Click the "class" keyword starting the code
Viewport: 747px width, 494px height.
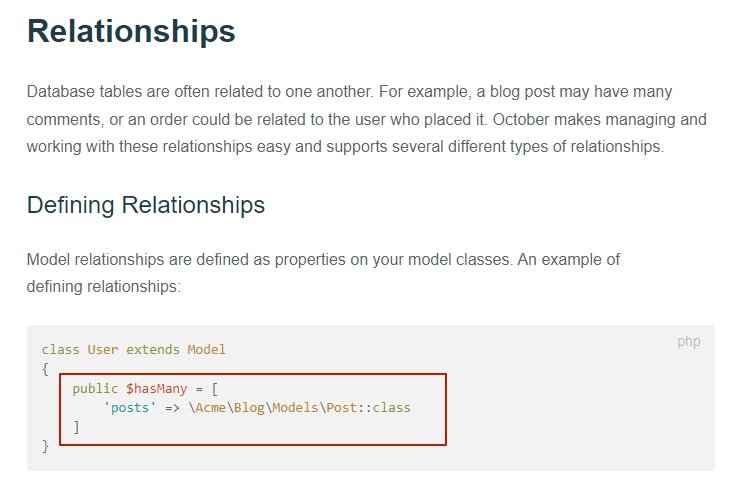tap(60, 350)
